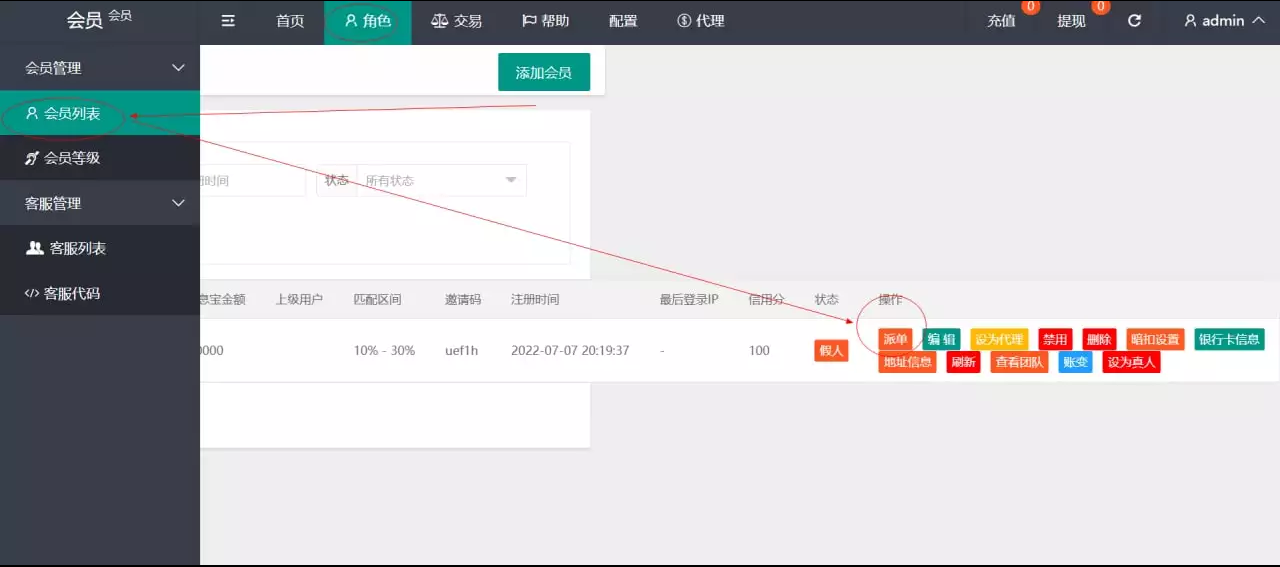
Task: Click the red 禁用 button to disable member
Action: (x=1055, y=339)
